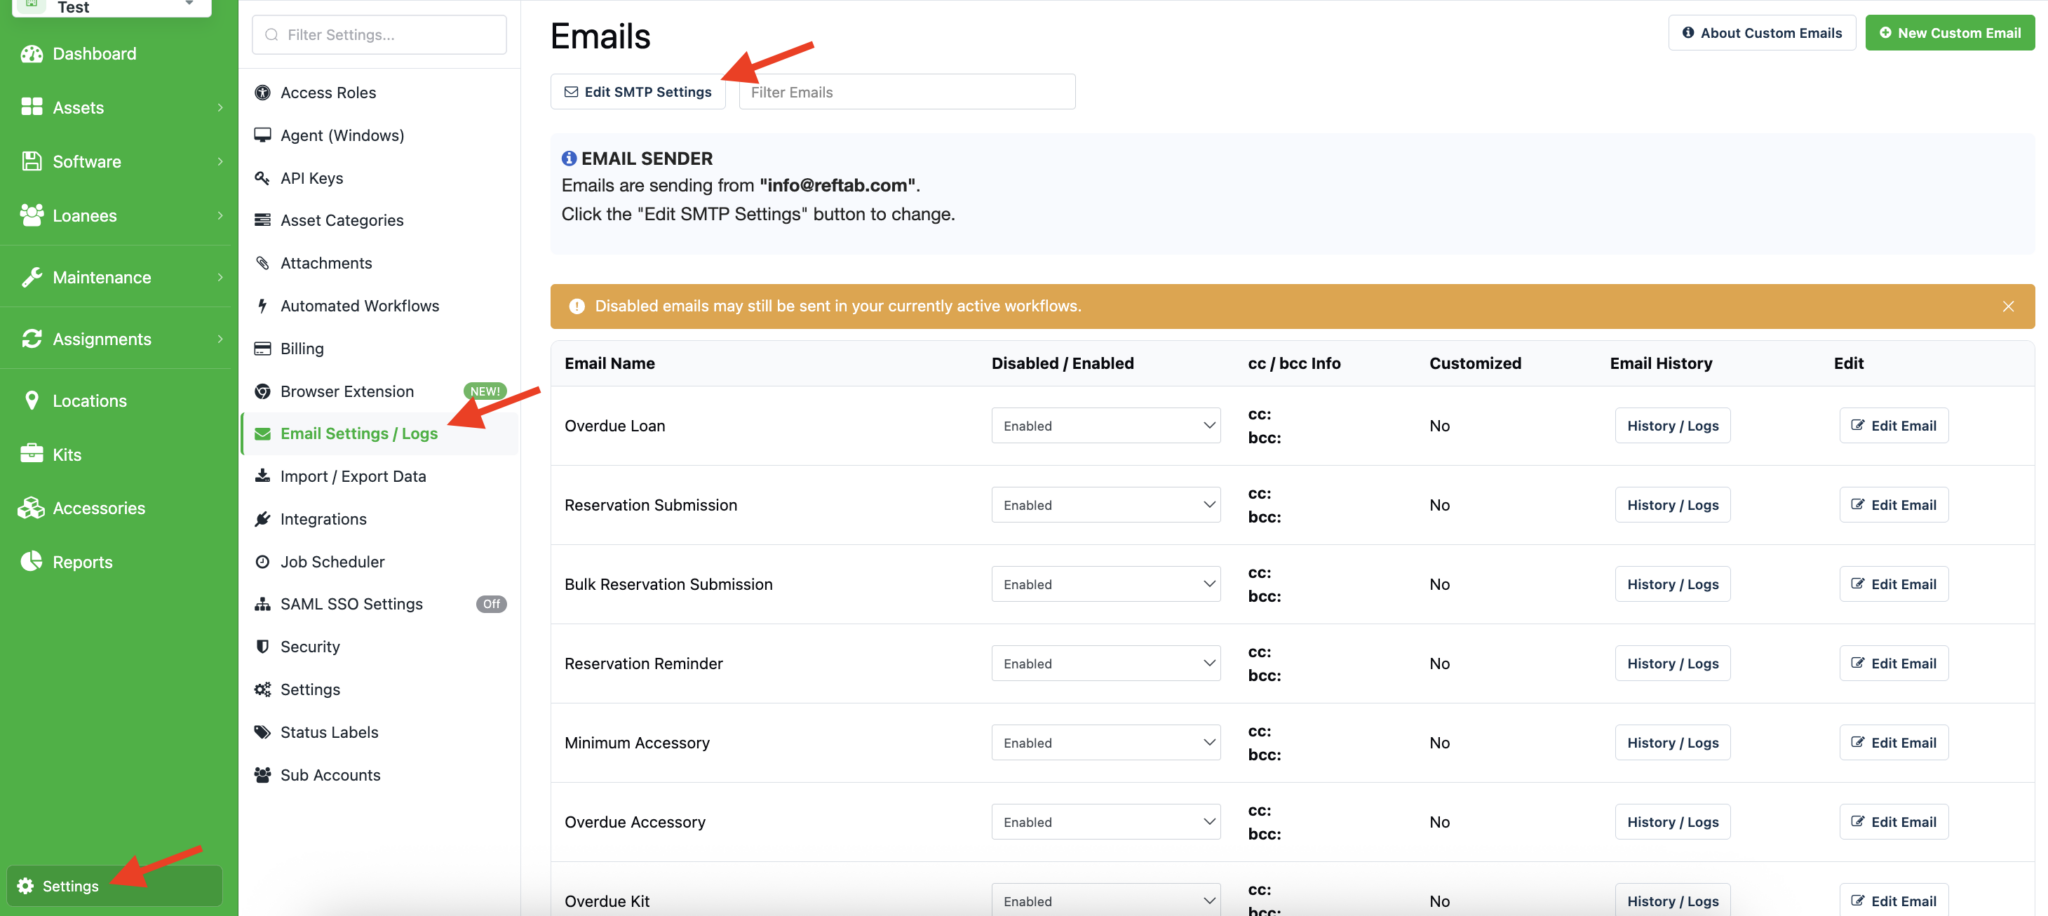Click the Maintenance wrench icon

tap(32, 277)
